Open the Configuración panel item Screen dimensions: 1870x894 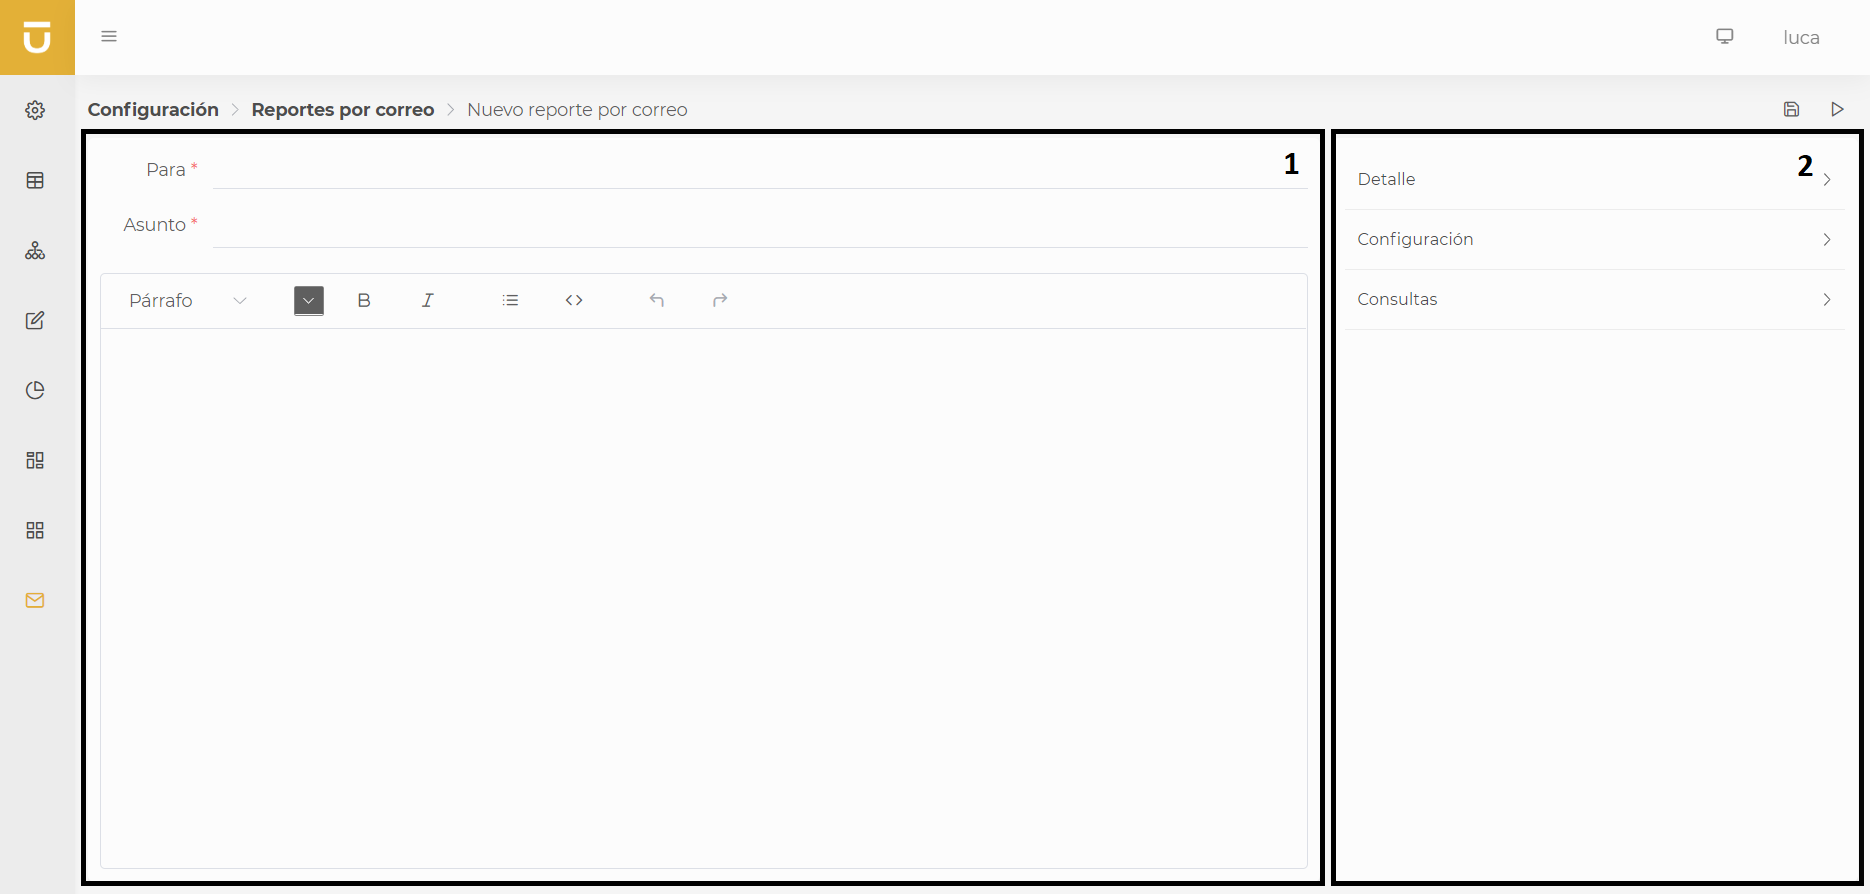click(x=1594, y=240)
